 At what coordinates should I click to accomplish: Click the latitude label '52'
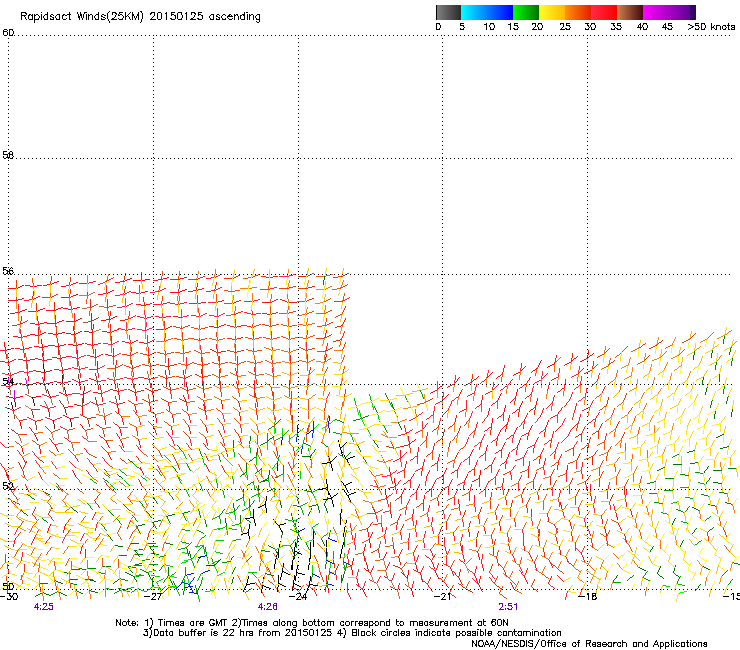8,486
